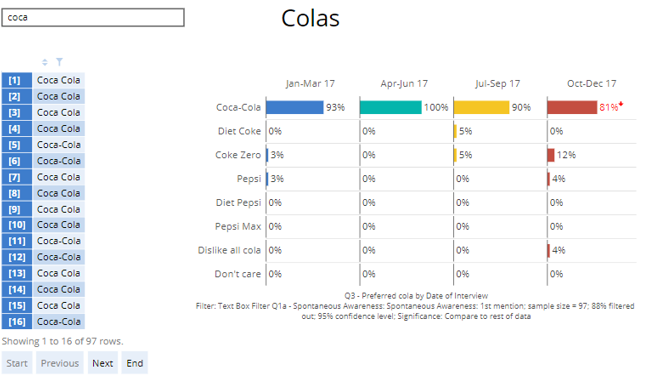Click the red Coca-Cola bar for Oct-Dec 17
This screenshot has height=378, width=646.
click(x=572, y=108)
